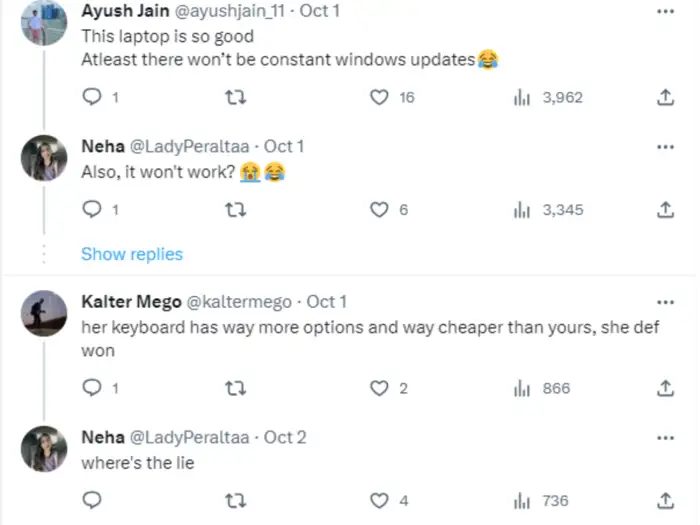Like Neha's tweet with 6 likes
Image resolution: width=700 pixels, height=525 pixels.
[x=380, y=210]
